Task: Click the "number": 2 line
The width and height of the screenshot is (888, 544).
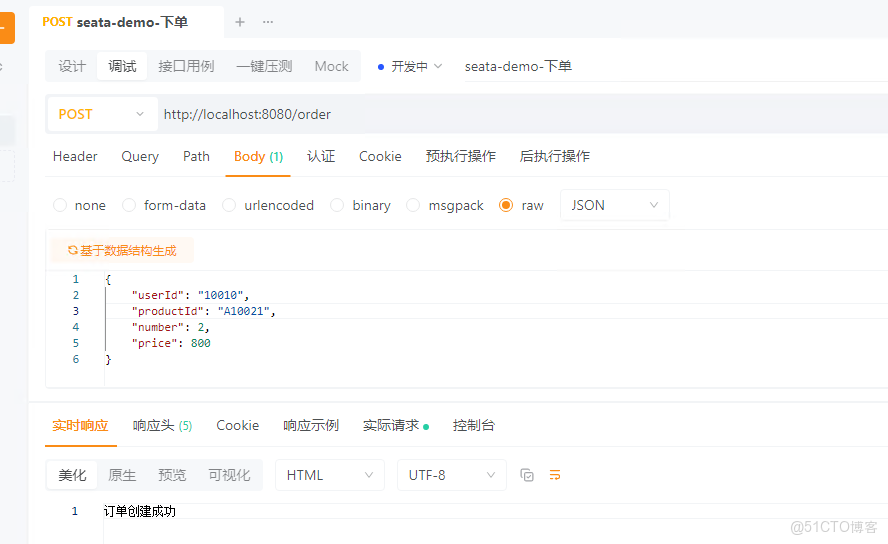Action: (170, 327)
